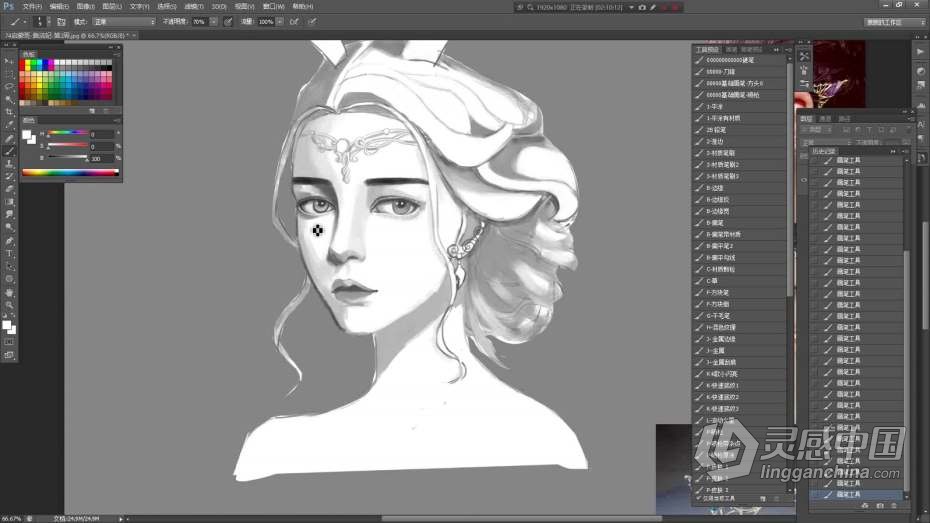Open the 窗口(W) menu
The image size is (930, 523).
(273, 7)
